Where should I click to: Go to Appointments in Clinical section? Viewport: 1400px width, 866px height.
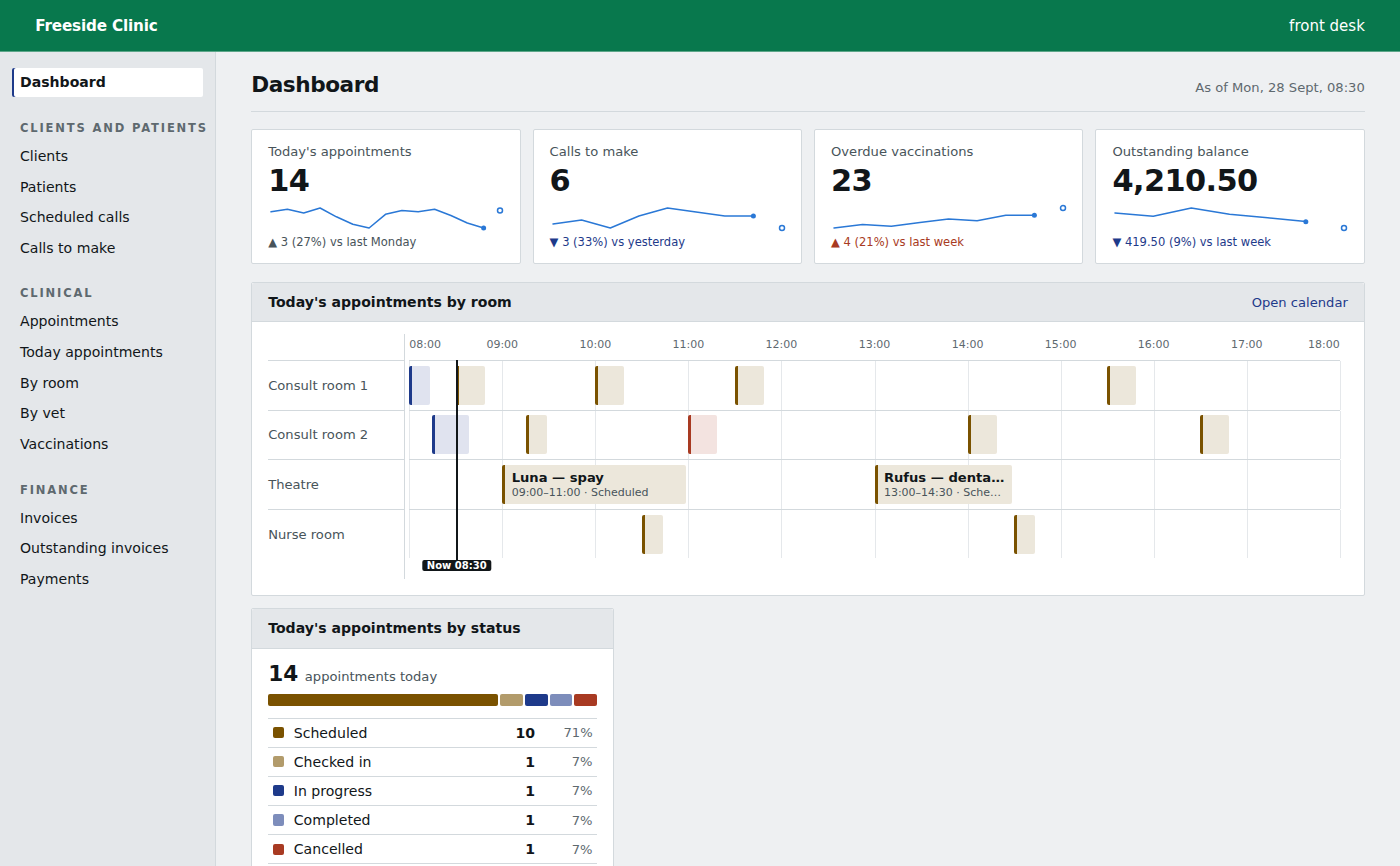tap(69, 321)
